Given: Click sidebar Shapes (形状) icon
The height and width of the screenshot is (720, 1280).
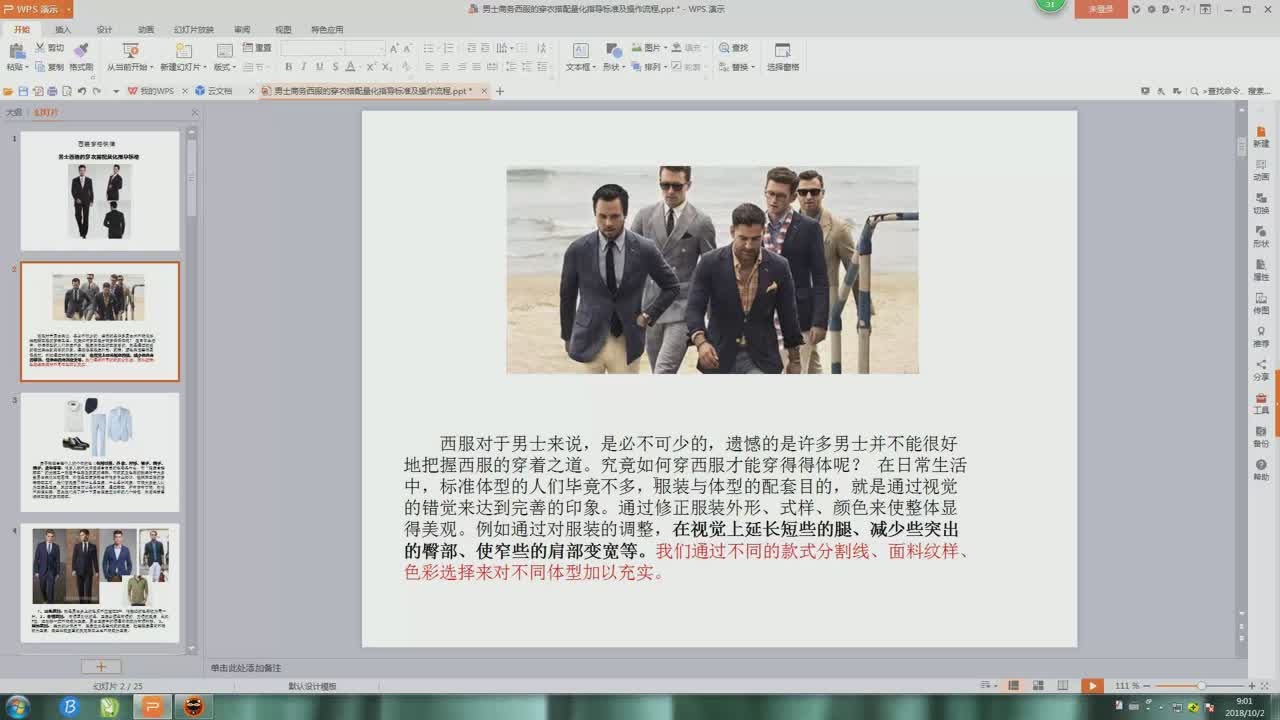Looking at the screenshot, I should pos(1261,236).
